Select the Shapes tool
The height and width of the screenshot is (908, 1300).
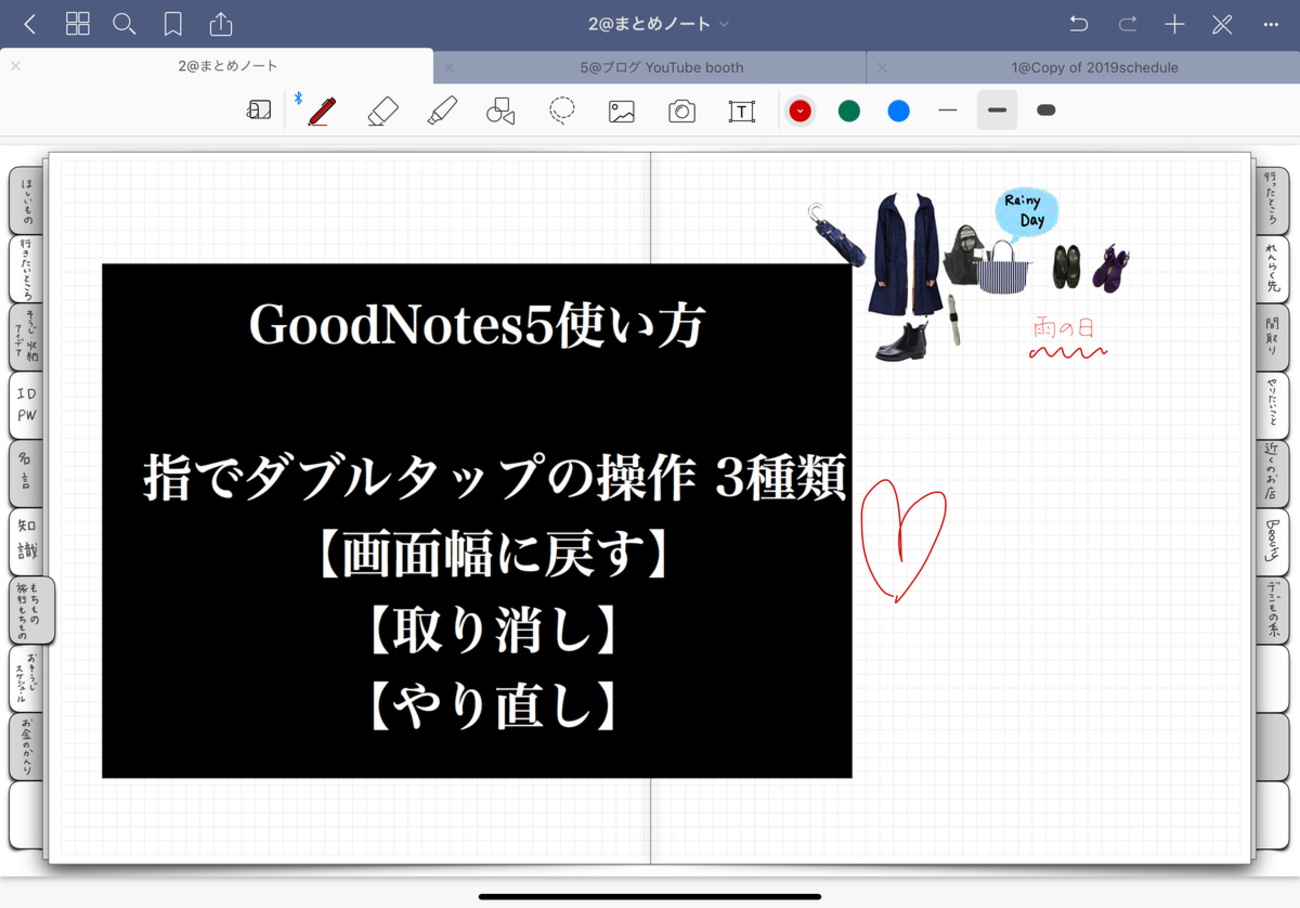pos(501,111)
